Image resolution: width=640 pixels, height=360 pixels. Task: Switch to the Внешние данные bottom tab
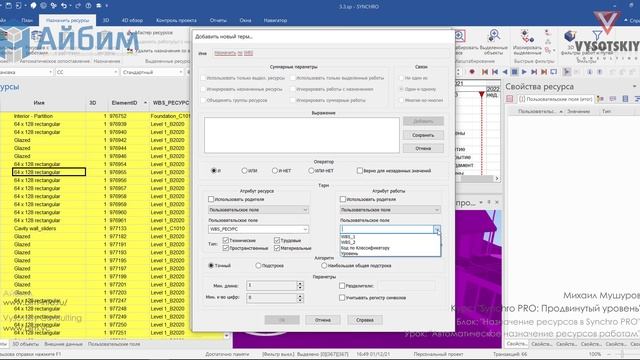tap(63, 344)
